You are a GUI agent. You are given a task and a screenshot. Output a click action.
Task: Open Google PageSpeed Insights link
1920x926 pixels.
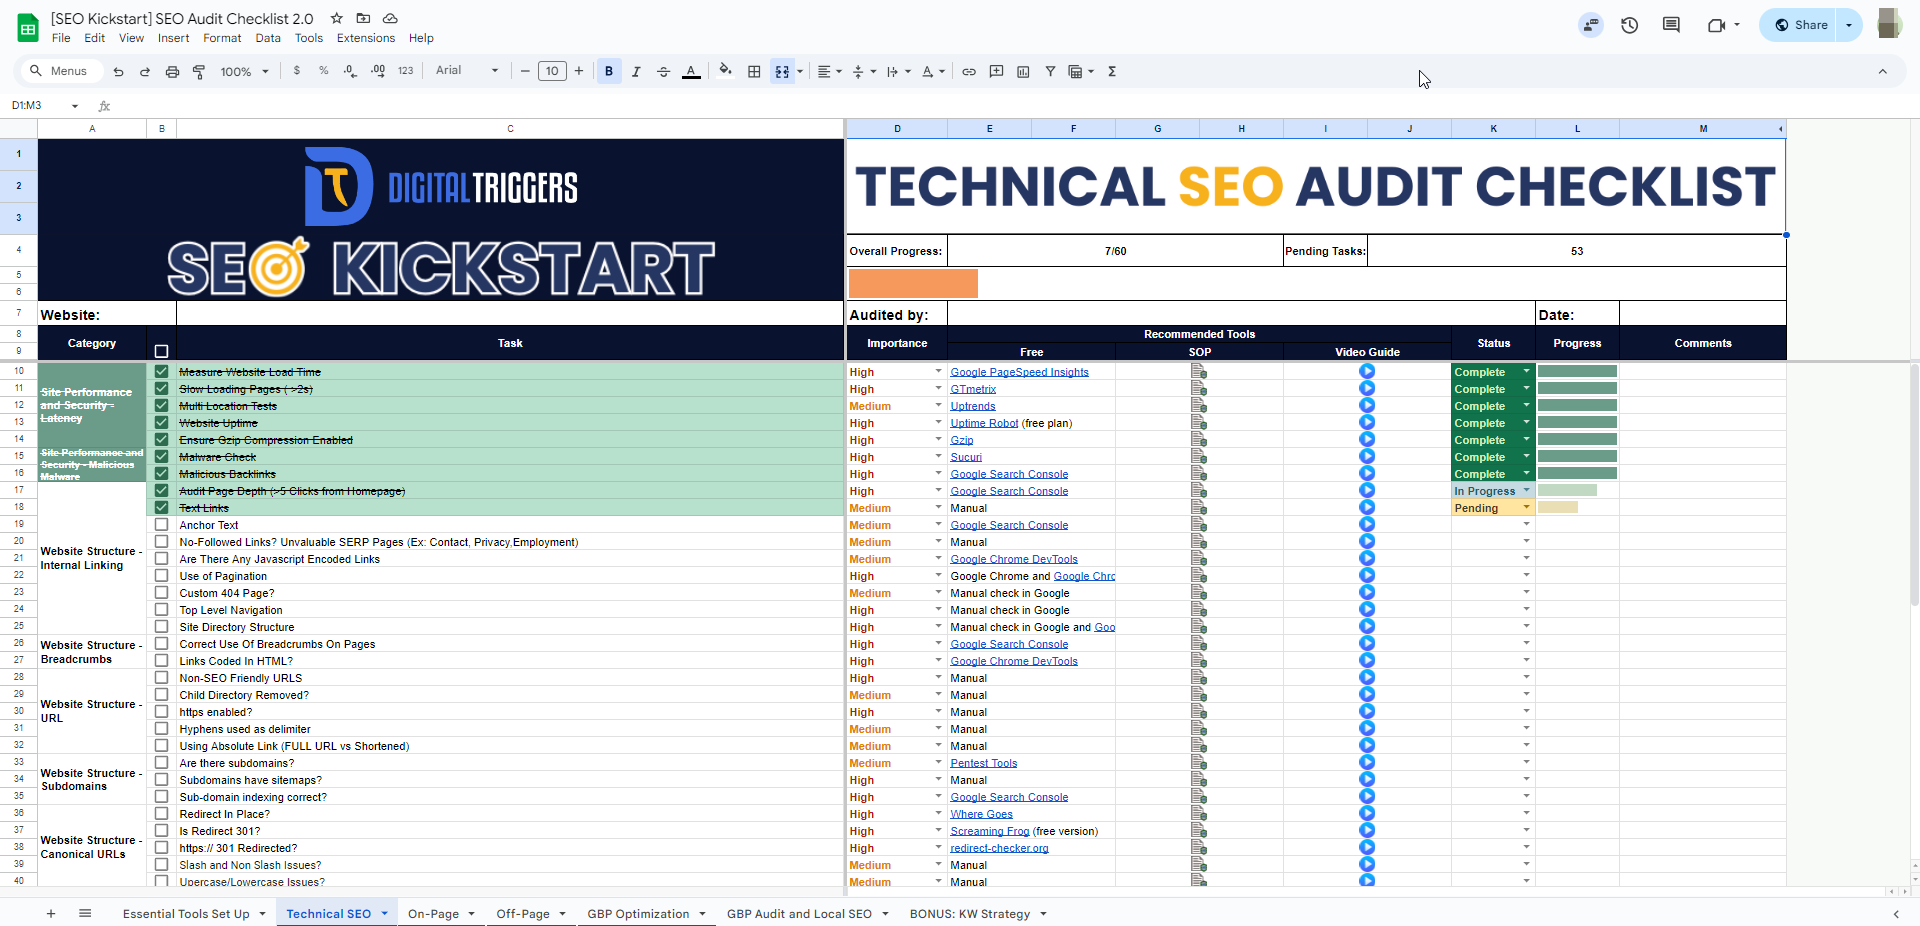[x=1019, y=372]
